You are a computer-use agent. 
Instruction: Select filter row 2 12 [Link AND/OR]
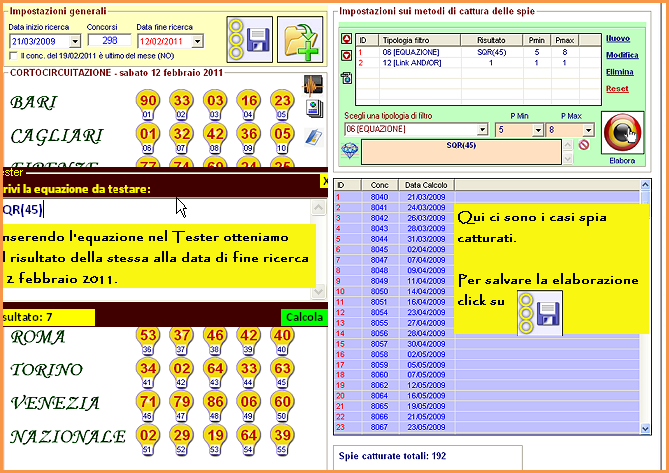[x=478, y=63]
